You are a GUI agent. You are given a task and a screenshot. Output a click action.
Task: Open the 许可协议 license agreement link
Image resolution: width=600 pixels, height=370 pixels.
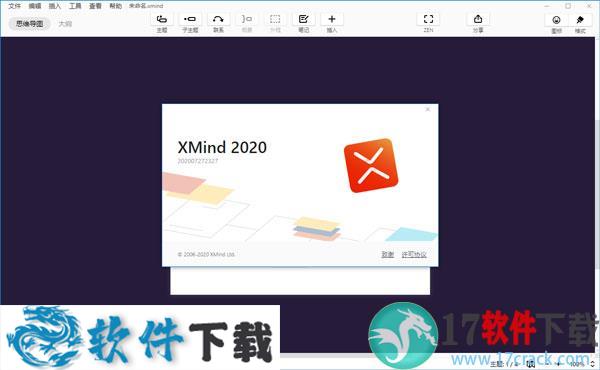pos(414,254)
